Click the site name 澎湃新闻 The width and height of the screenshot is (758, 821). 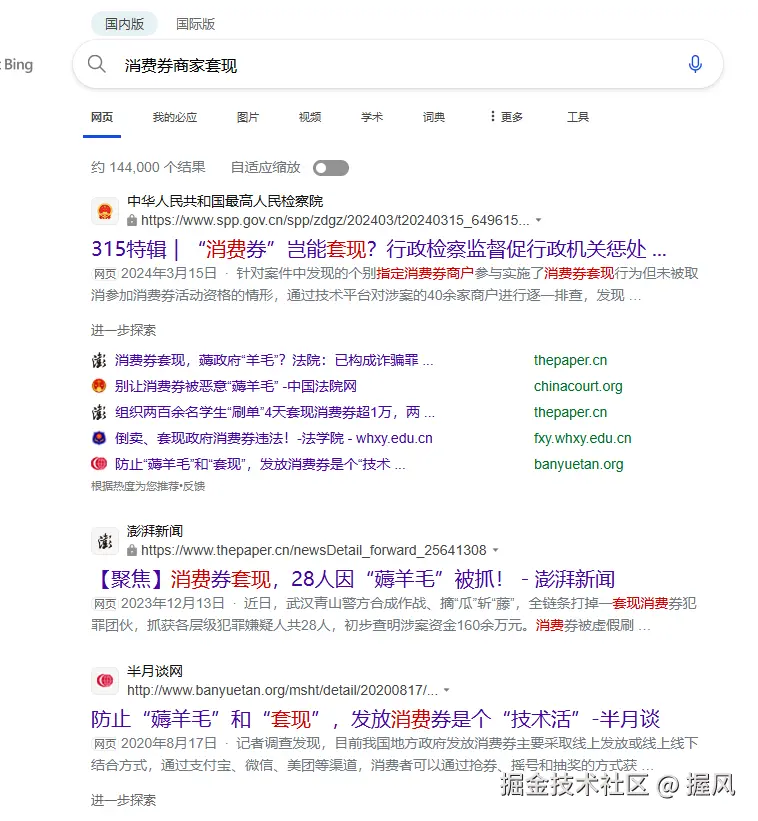coord(155,531)
